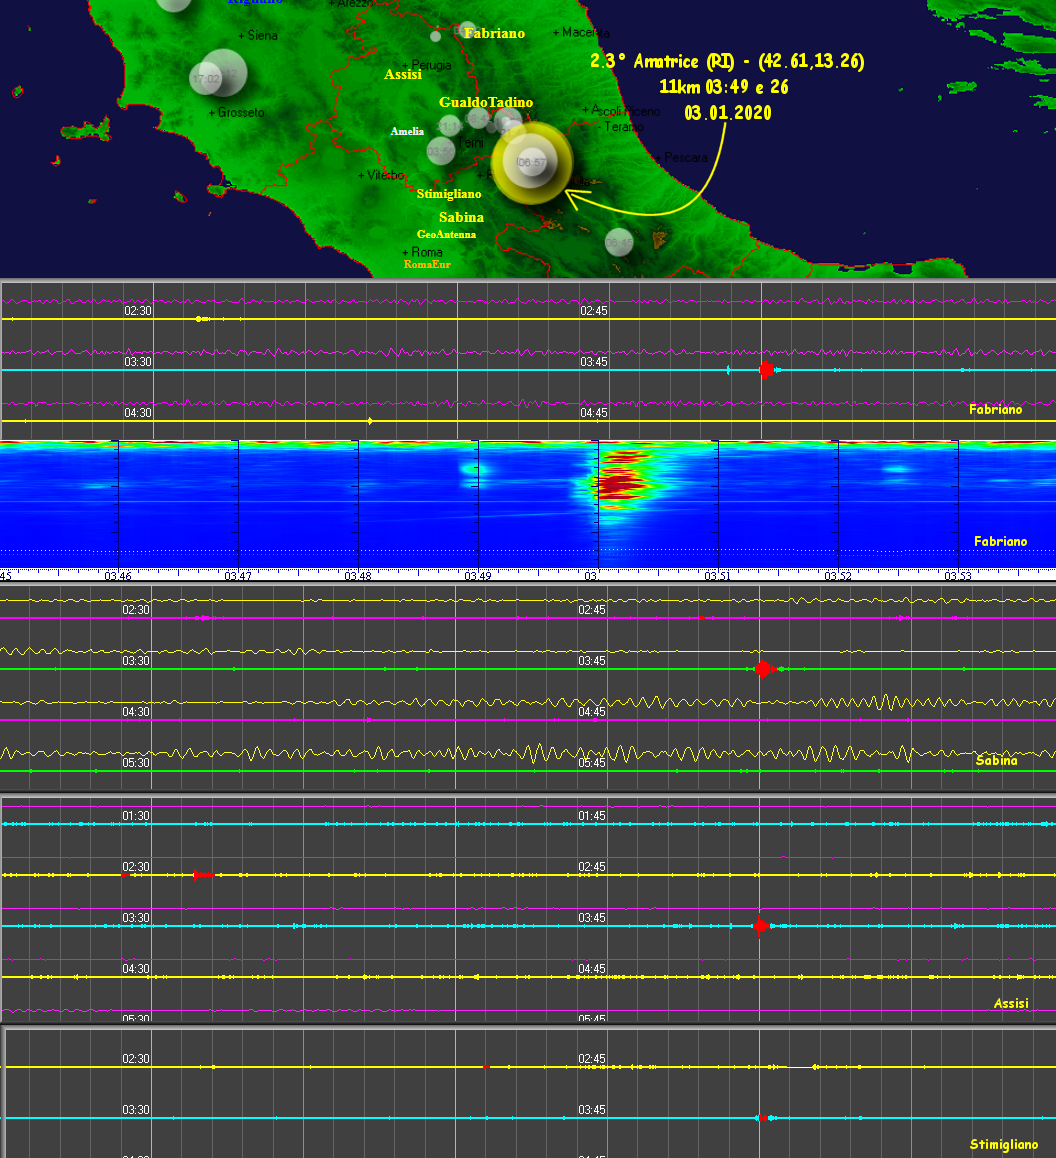Click the Amatrice event title annotation text
This screenshot has height=1158, width=1056.
[727, 62]
